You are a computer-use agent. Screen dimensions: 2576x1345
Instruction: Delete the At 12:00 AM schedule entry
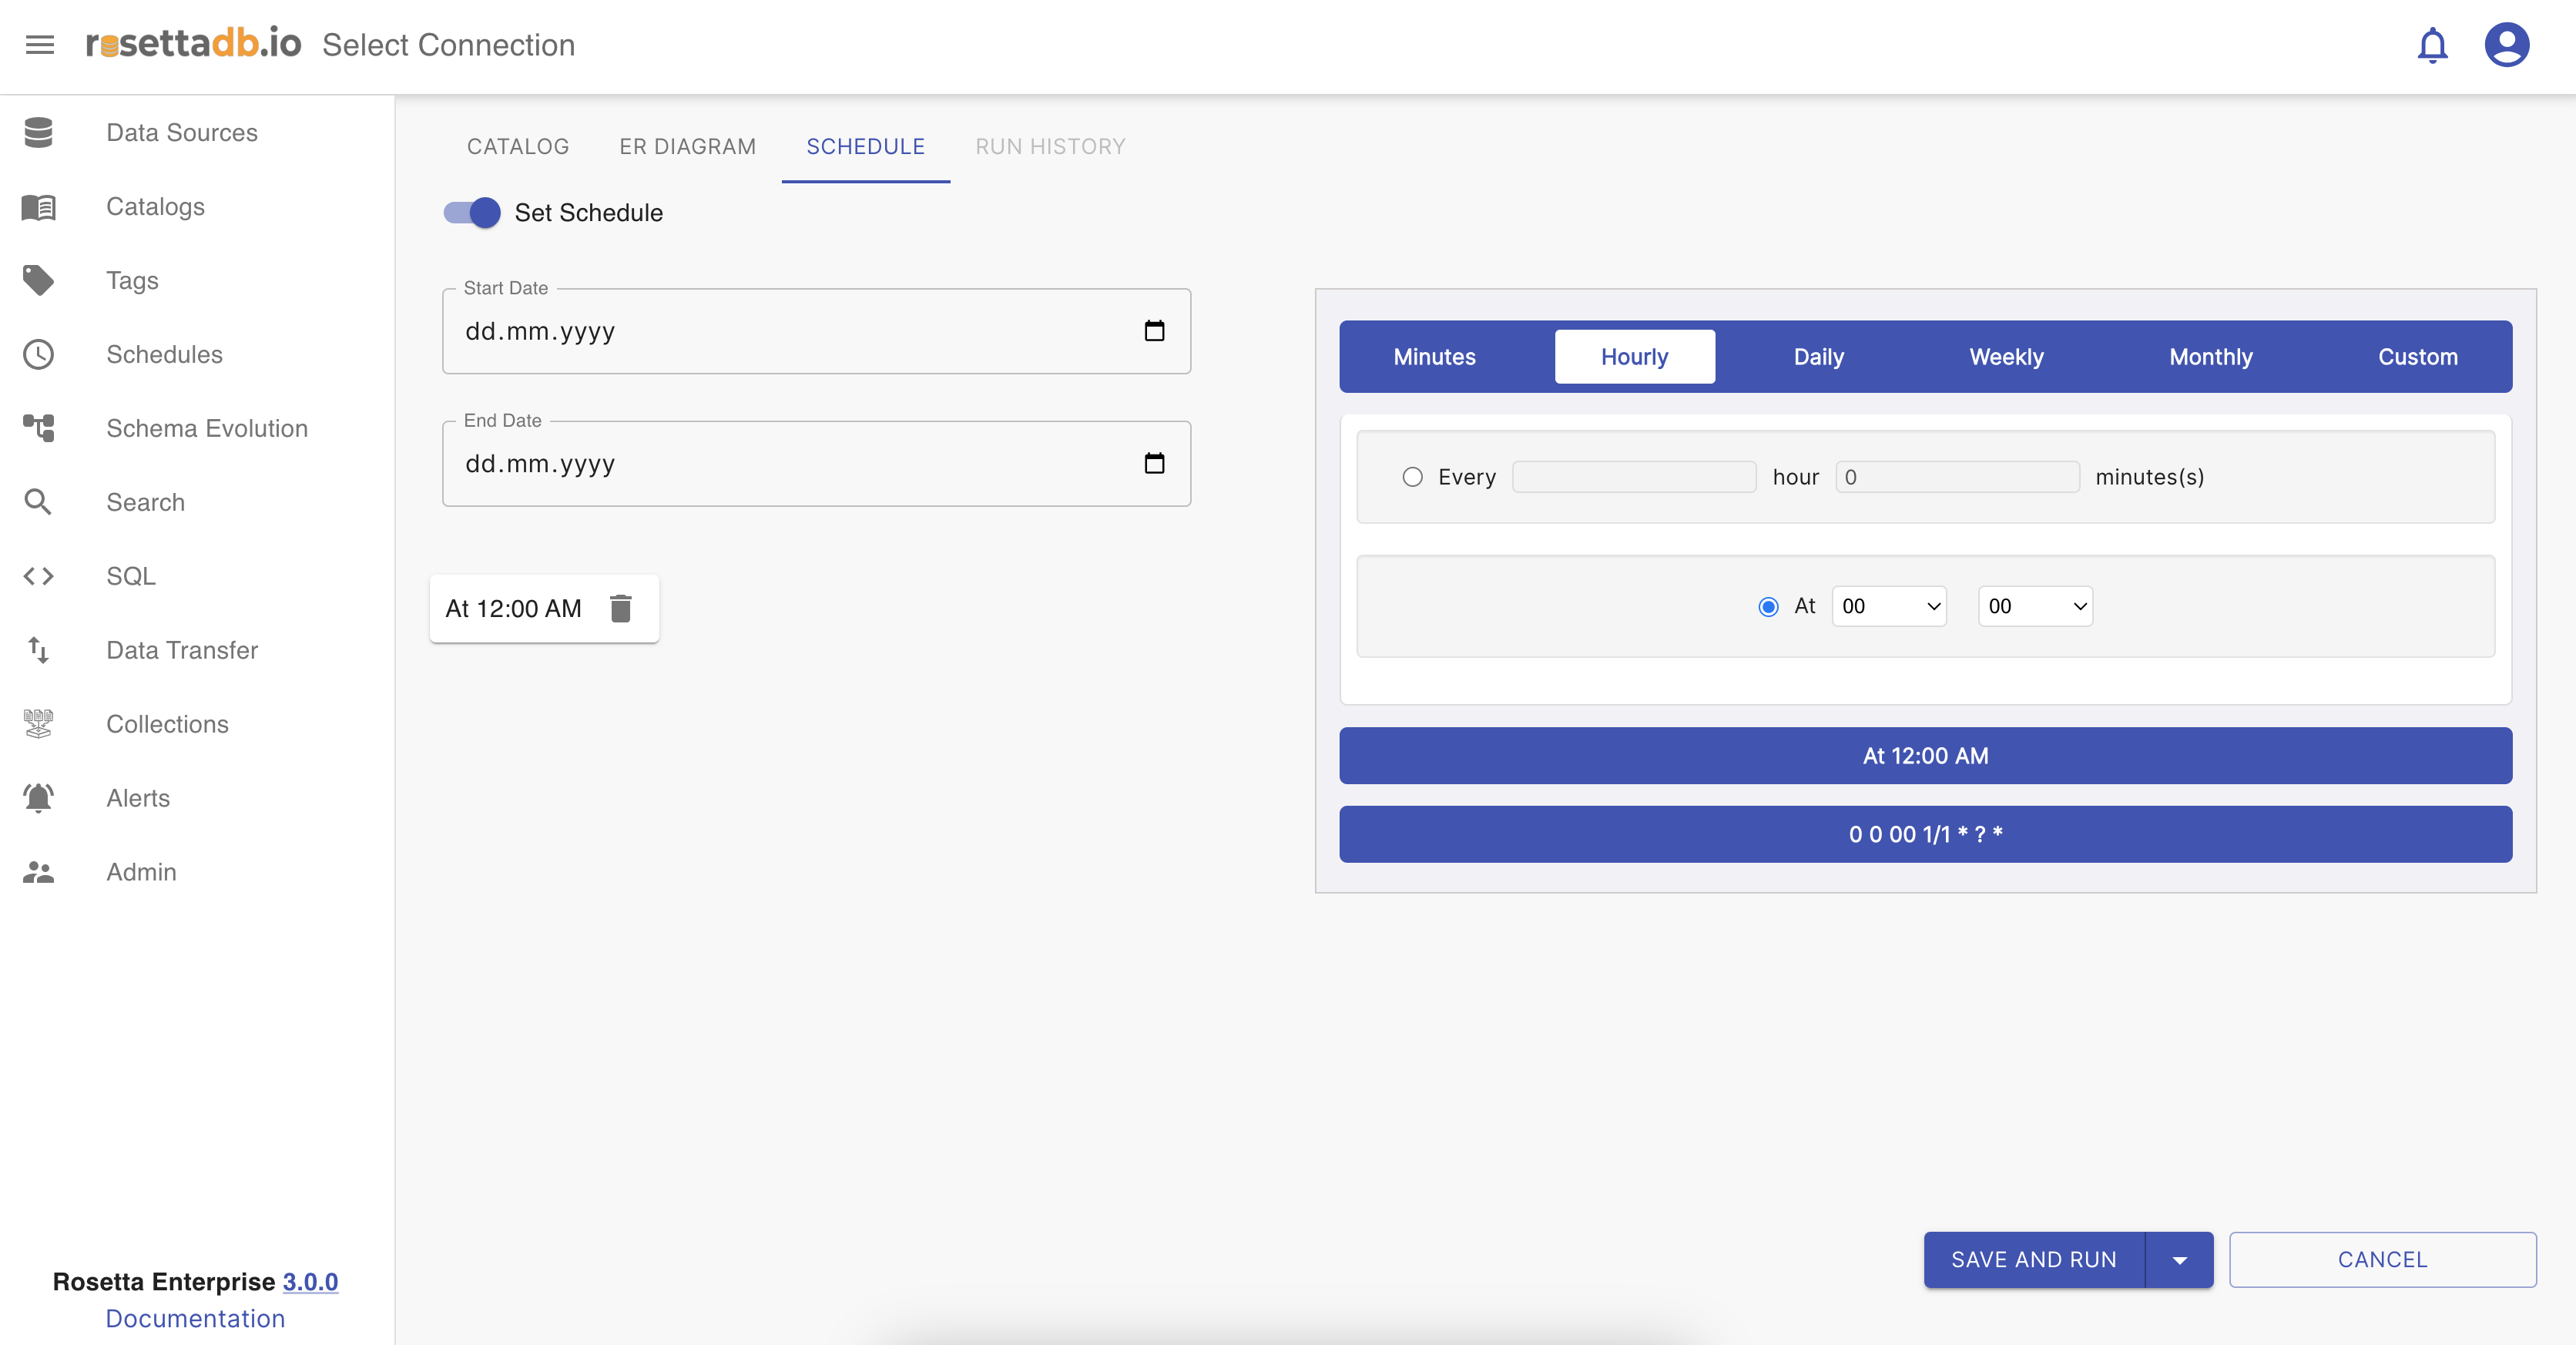pyautogui.click(x=621, y=608)
